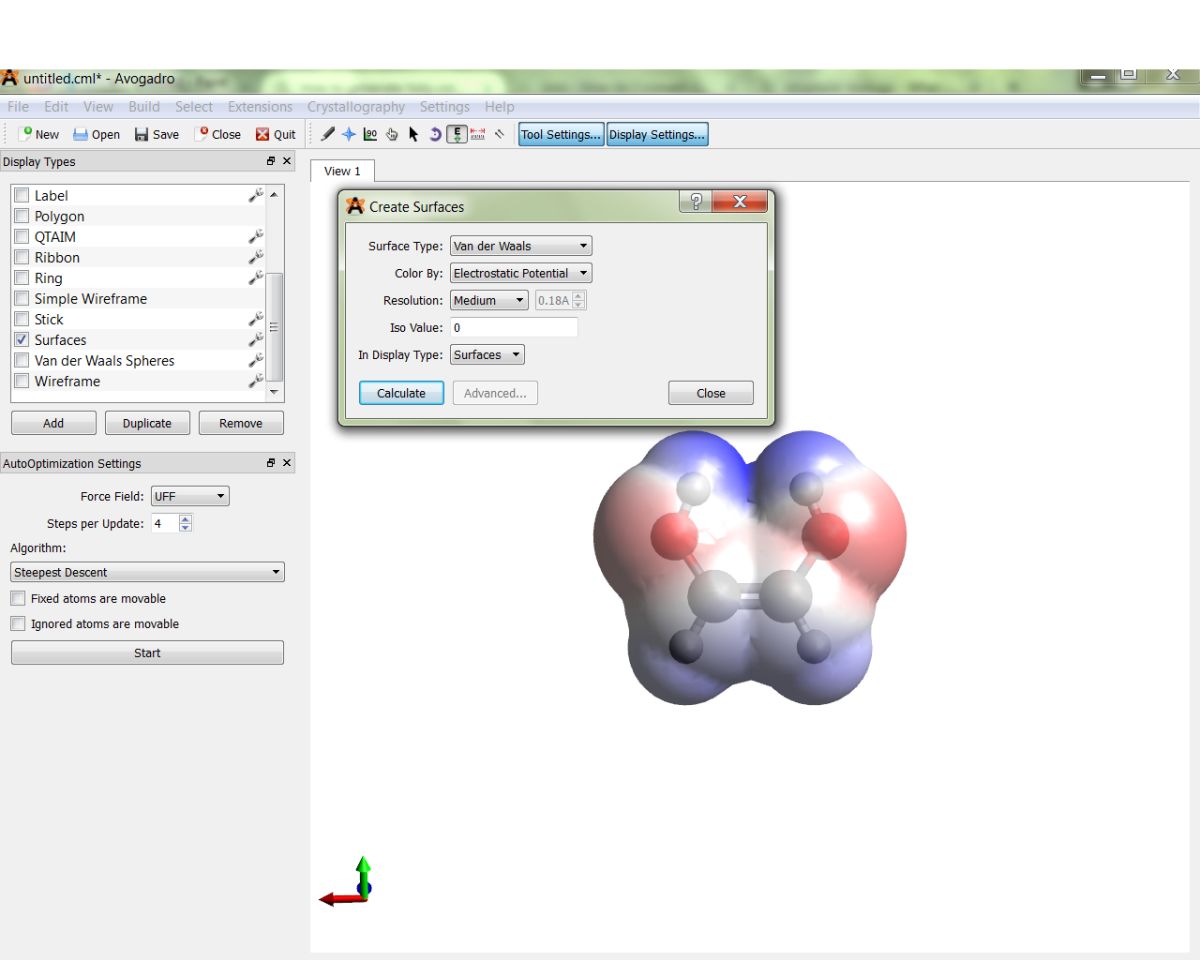
Task: Click Save in the toolbar
Action: 157,134
